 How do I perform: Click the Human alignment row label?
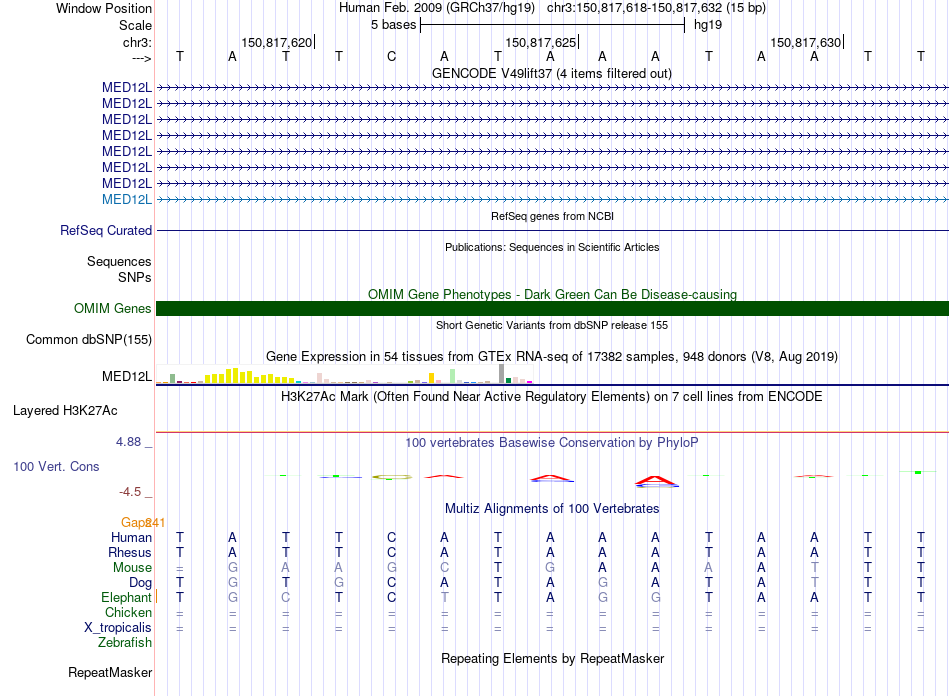131,537
